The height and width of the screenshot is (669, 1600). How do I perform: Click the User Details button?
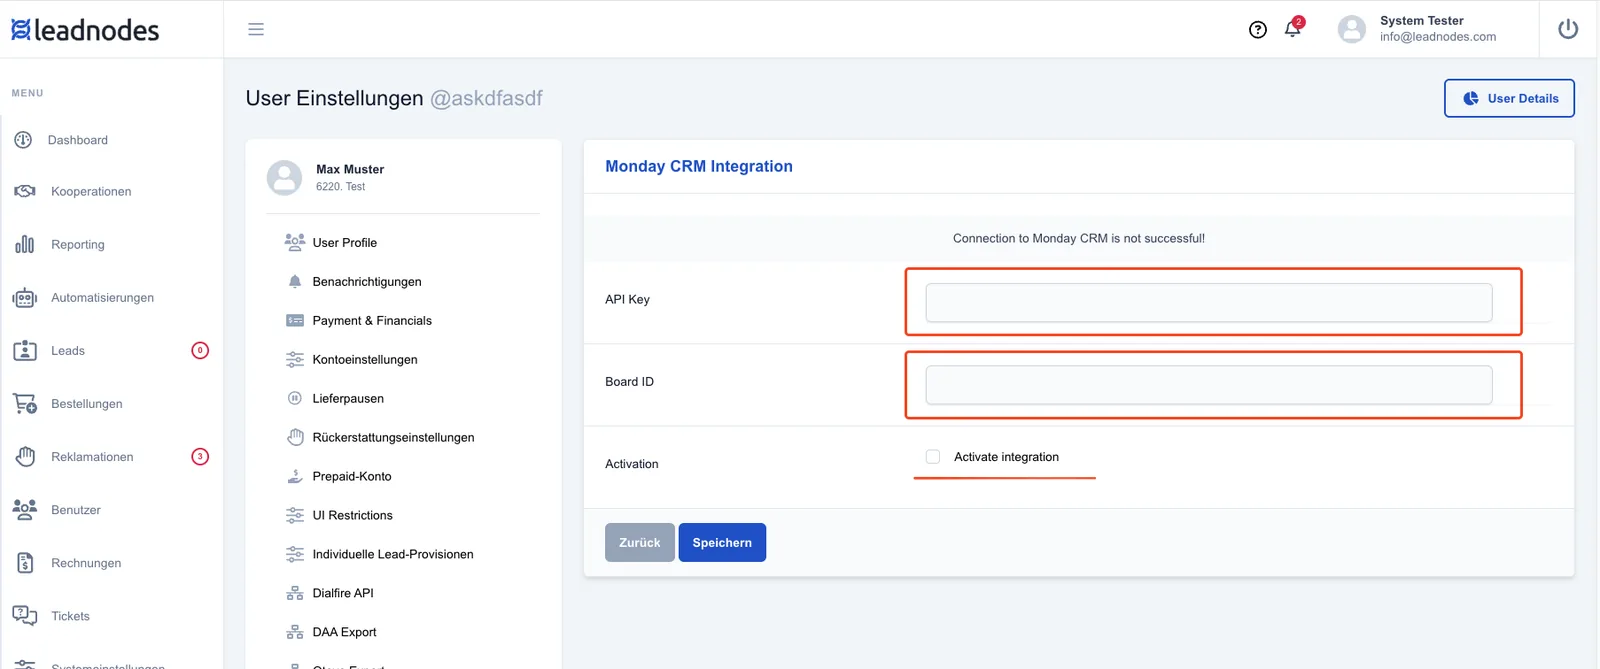point(1509,98)
